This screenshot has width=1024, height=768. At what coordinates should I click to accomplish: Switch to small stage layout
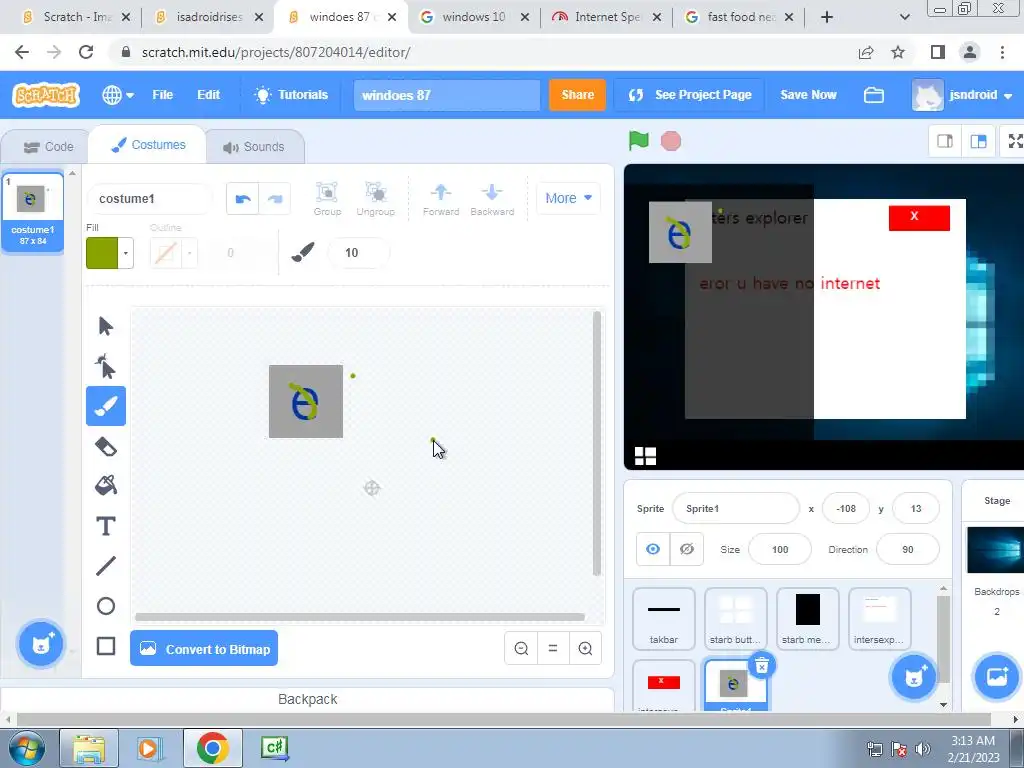pos(945,141)
